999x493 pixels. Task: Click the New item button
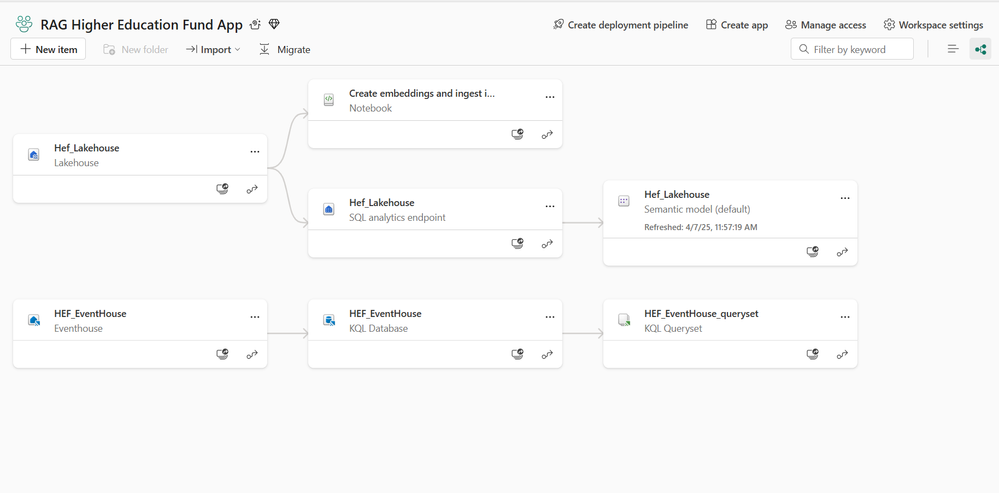[48, 49]
